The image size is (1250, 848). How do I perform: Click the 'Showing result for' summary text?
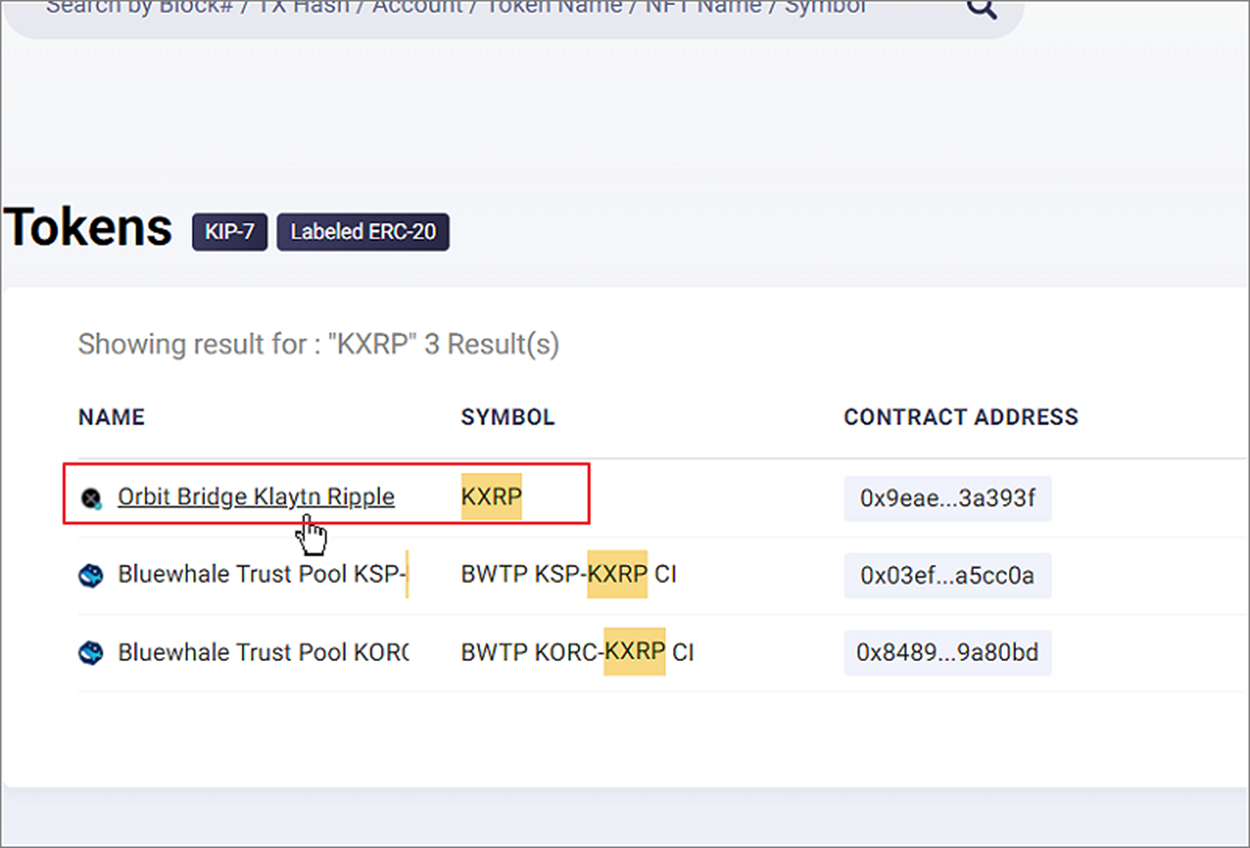[319, 345]
